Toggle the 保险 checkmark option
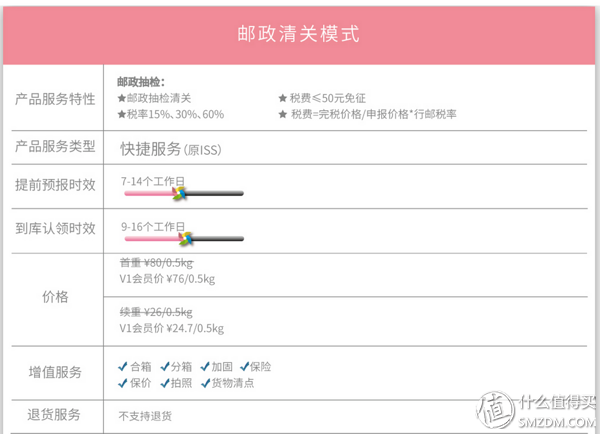Screen dimensions: 600x434 click(x=255, y=367)
